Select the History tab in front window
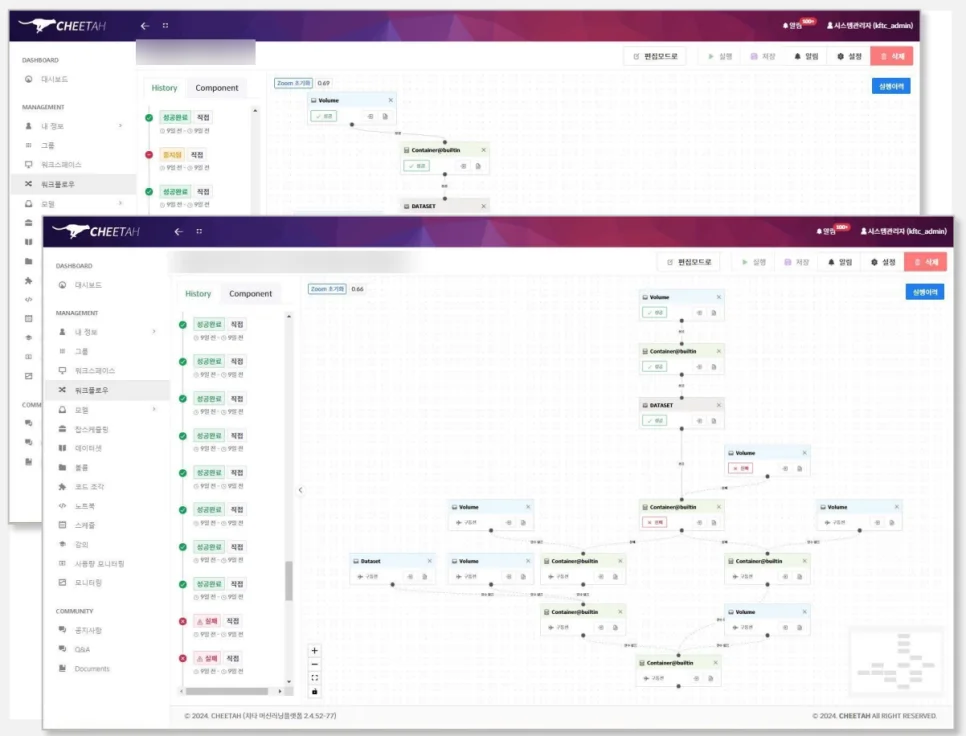966x736 pixels. [198, 294]
